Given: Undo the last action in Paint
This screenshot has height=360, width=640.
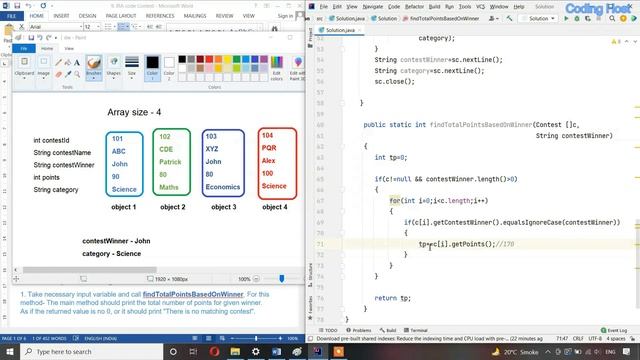Looking at the screenshot, I should pos(40,38).
